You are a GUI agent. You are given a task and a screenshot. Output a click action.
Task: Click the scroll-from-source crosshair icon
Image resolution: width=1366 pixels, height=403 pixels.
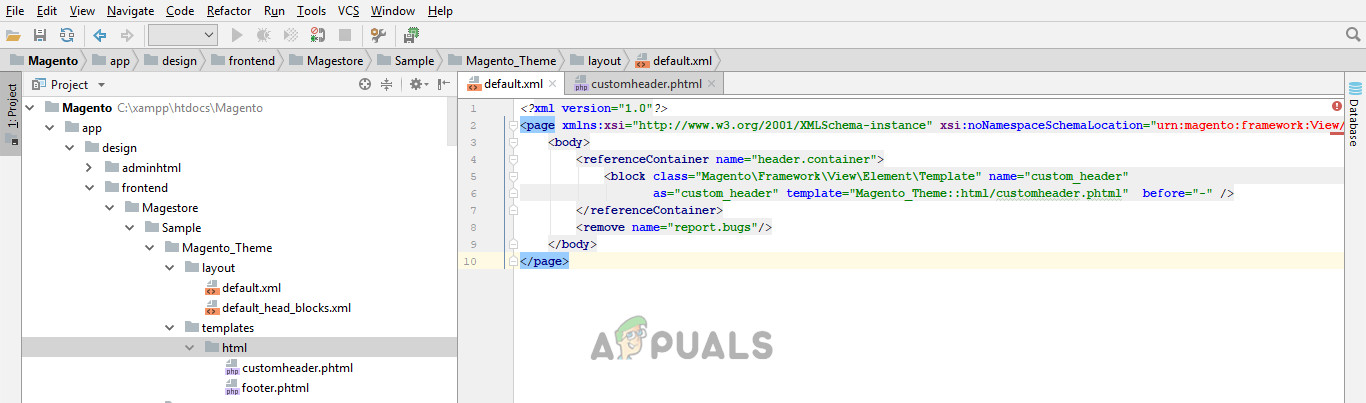point(365,85)
